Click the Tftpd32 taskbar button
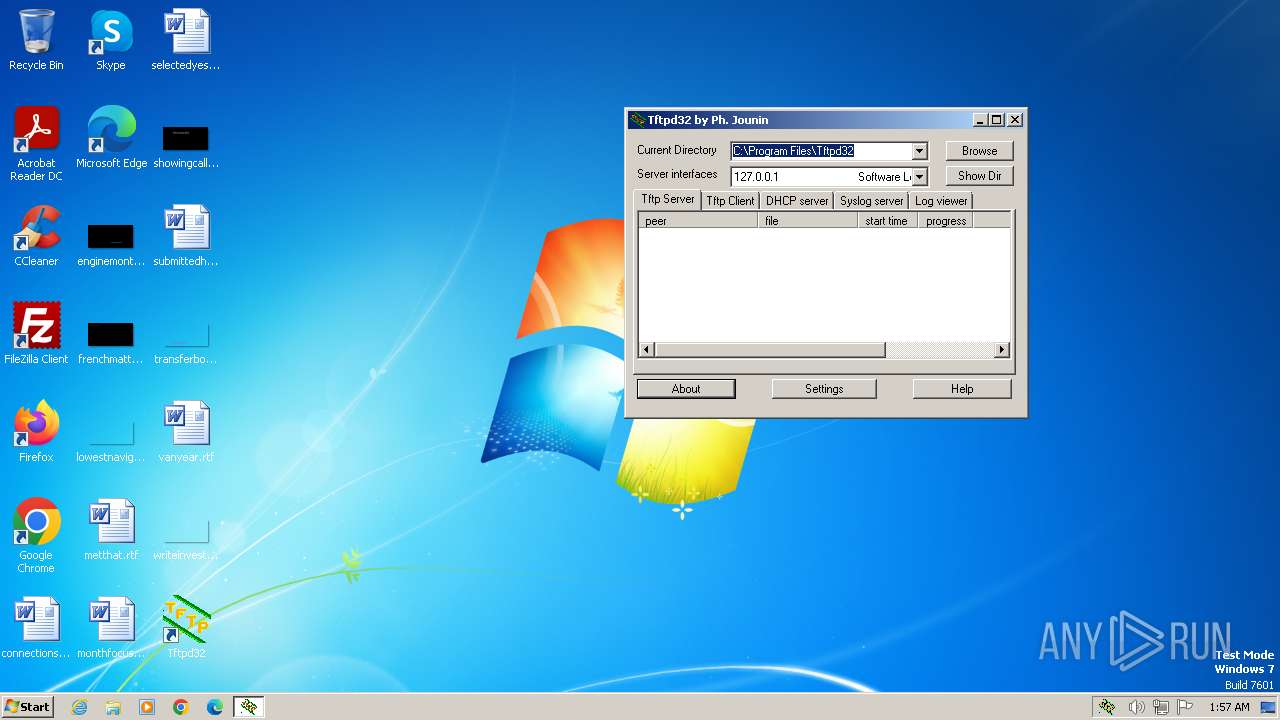1280x720 pixels. 249,707
